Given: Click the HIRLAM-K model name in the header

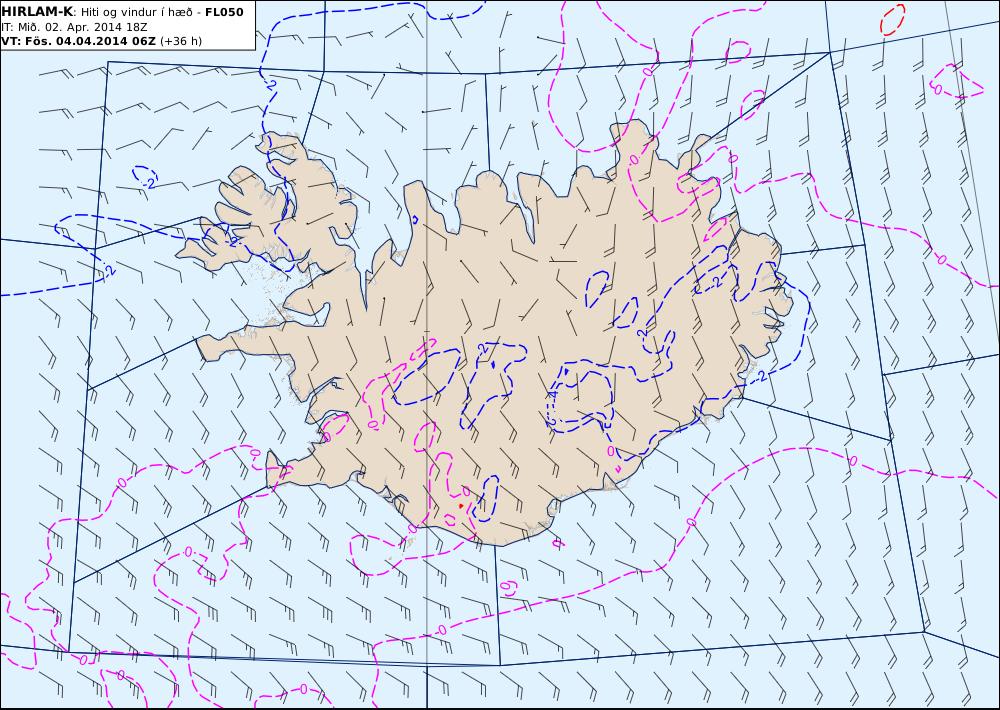Looking at the screenshot, I should coord(38,12).
